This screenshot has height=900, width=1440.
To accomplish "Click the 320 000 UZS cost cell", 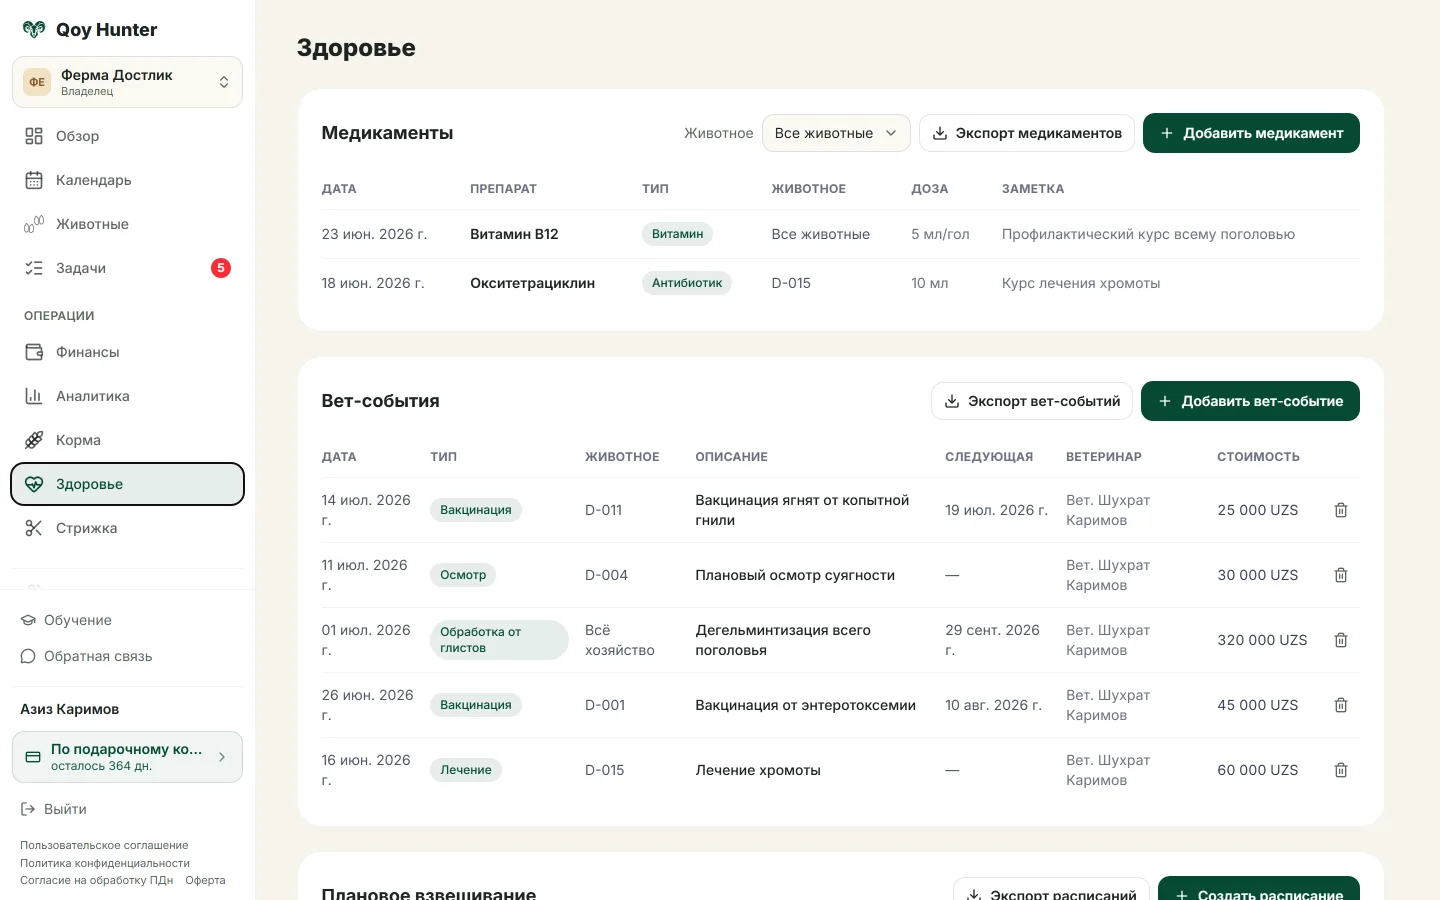I will click(1262, 640).
